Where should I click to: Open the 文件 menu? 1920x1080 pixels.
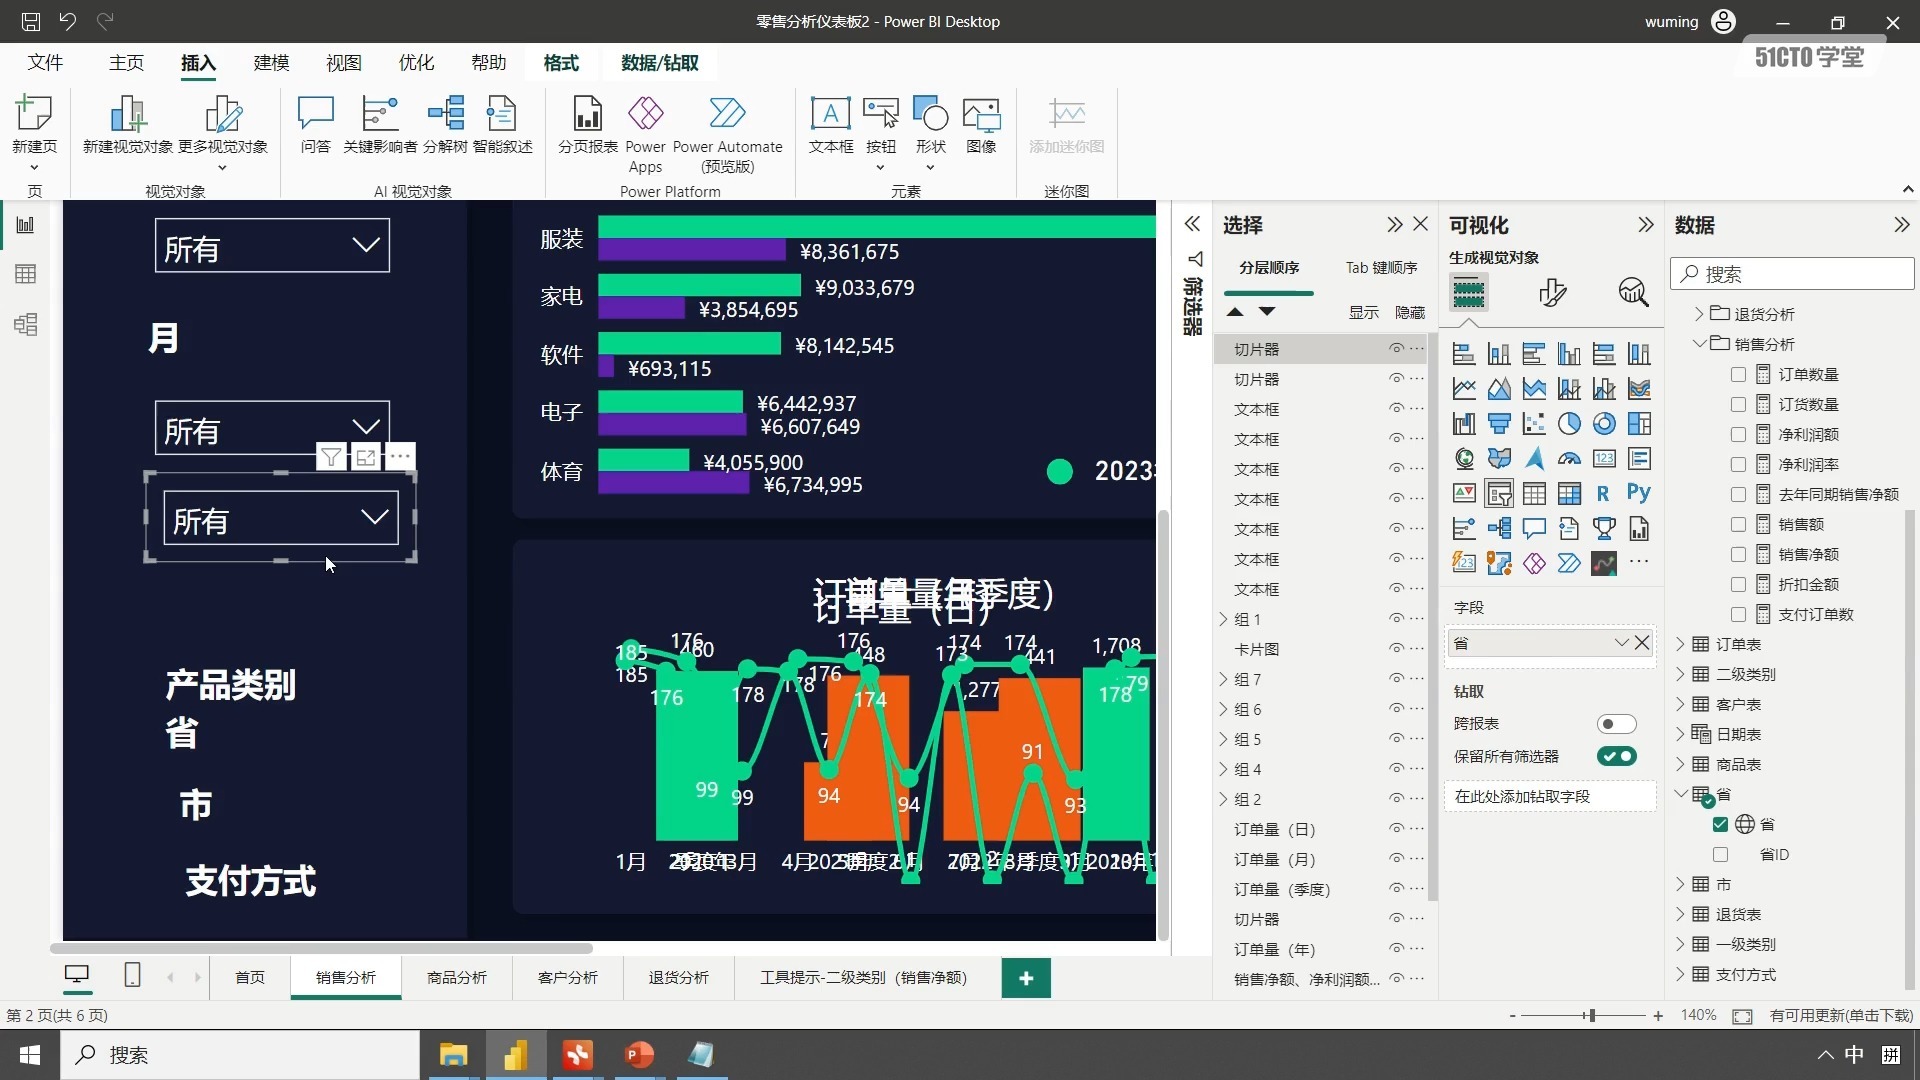pyautogui.click(x=45, y=63)
